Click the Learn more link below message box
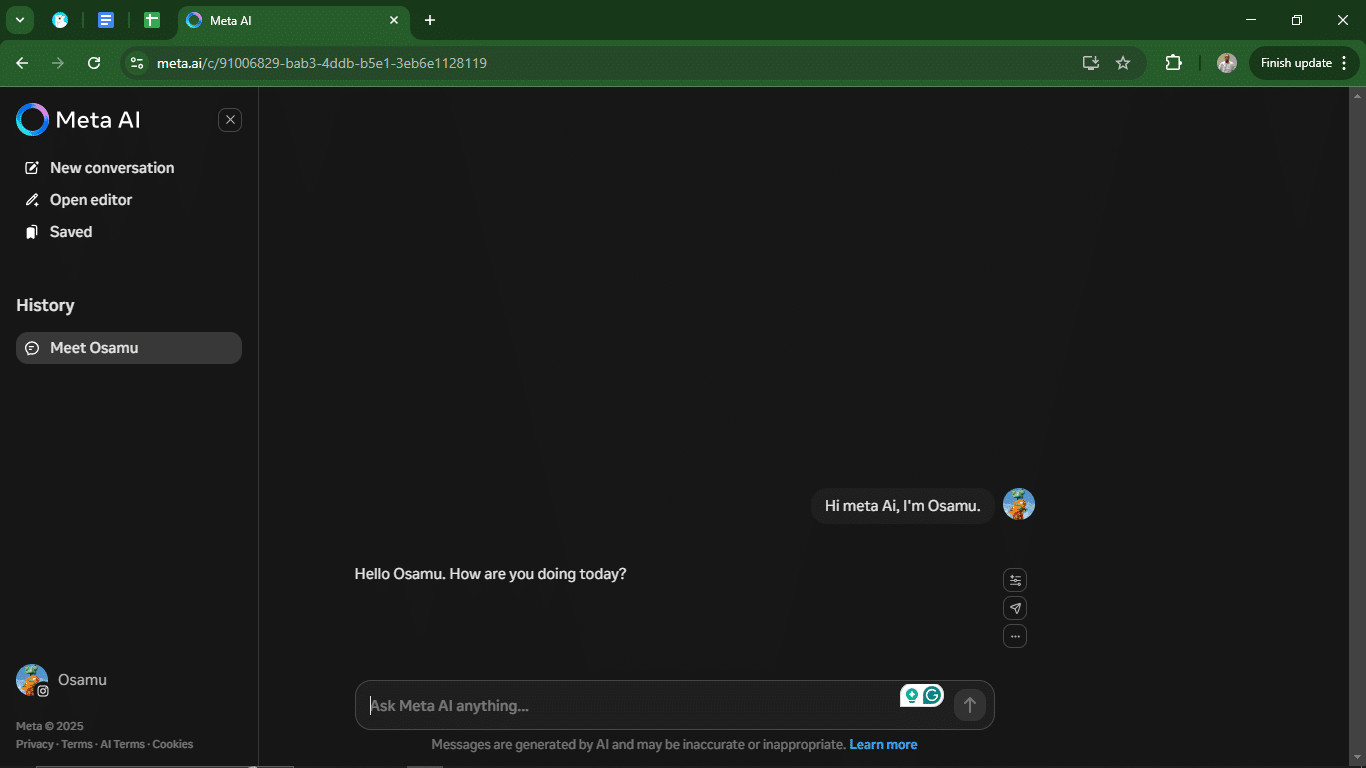This screenshot has height=768, width=1366. (x=883, y=745)
